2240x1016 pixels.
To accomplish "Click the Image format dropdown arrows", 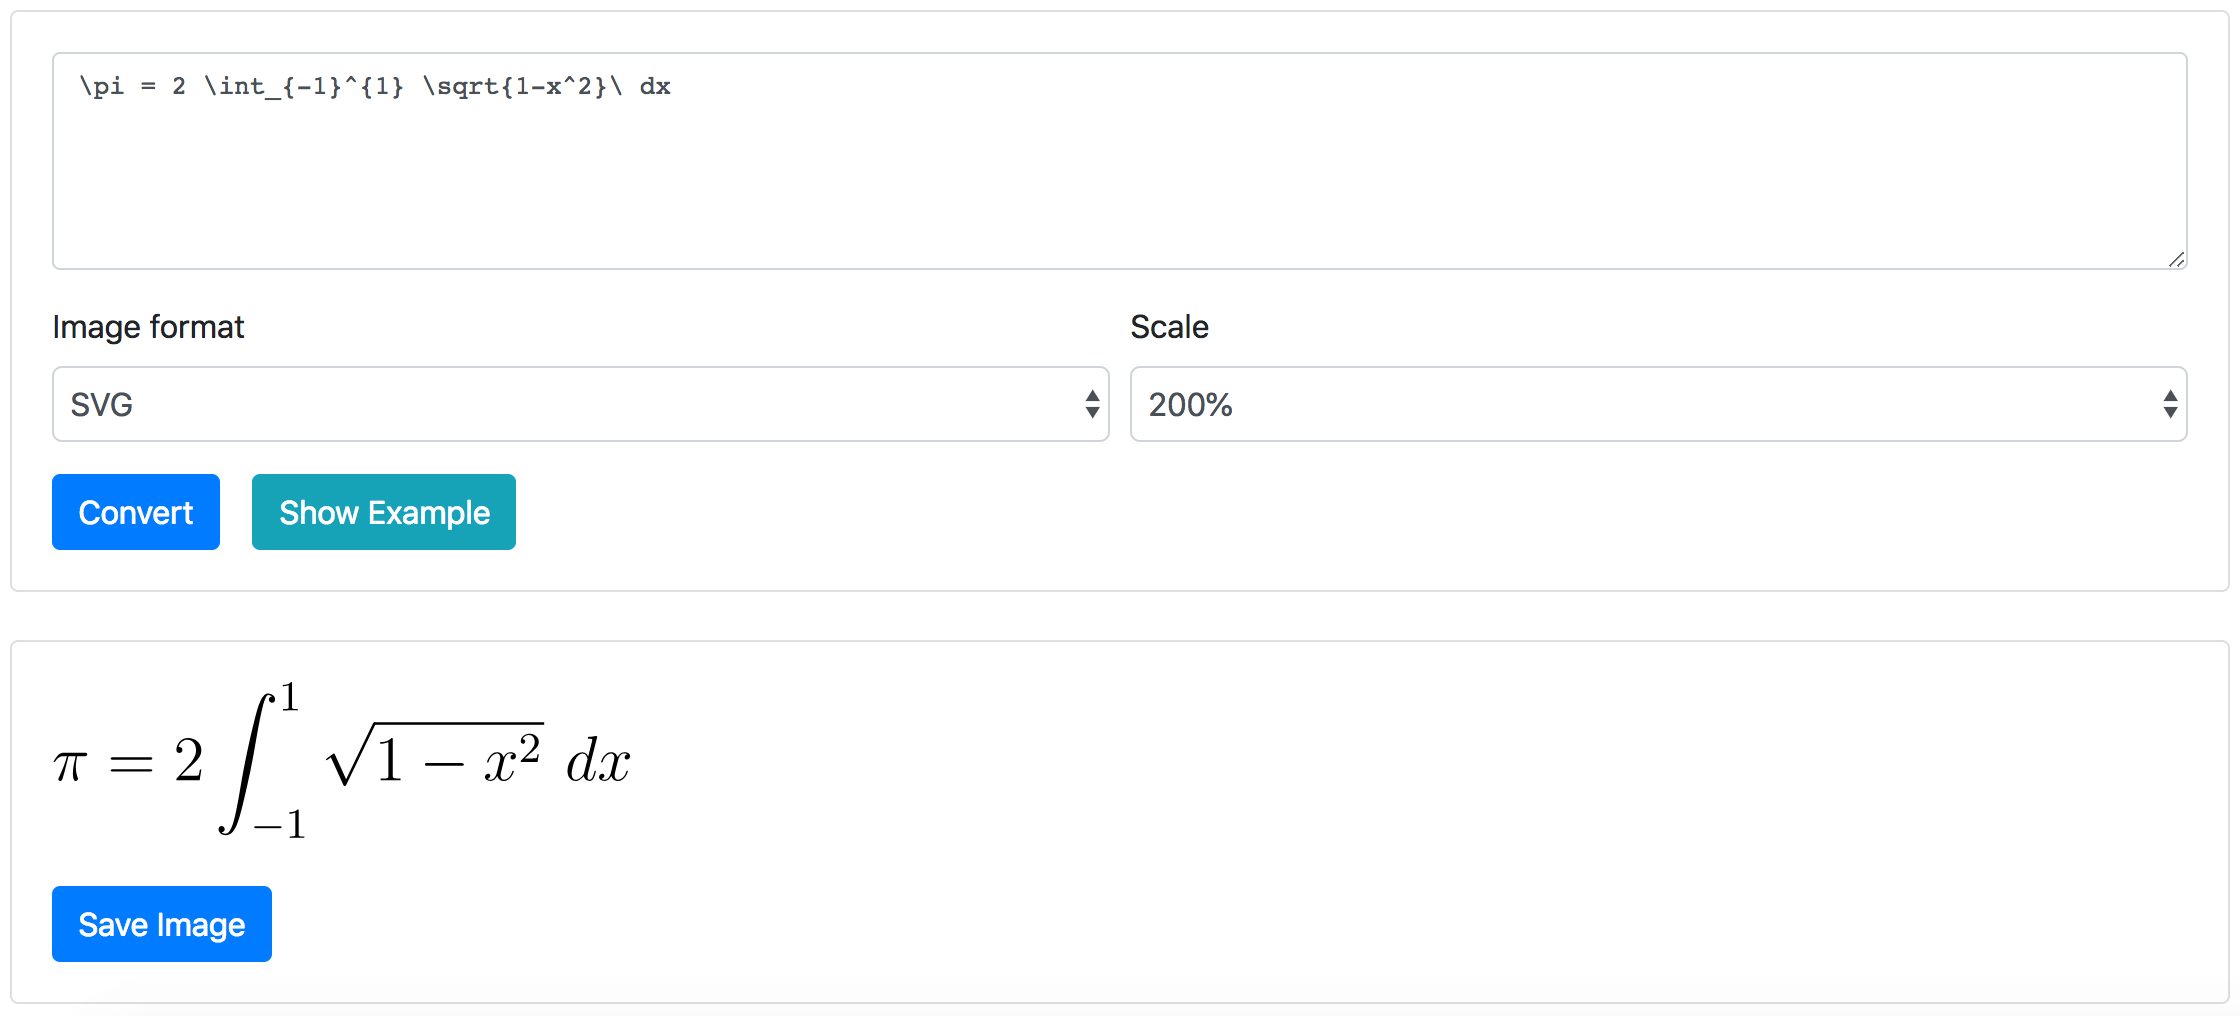I will click(x=1092, y=404).
